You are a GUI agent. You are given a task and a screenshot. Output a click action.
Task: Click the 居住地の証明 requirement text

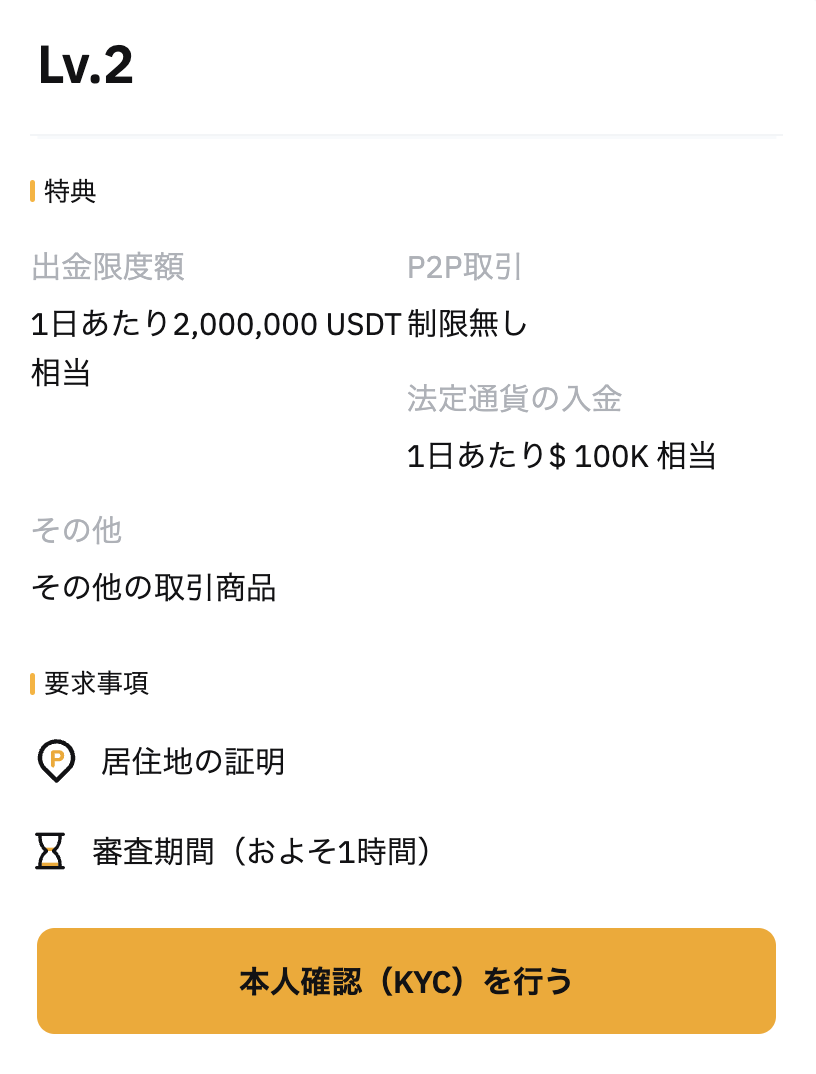[x=193, y=761]
